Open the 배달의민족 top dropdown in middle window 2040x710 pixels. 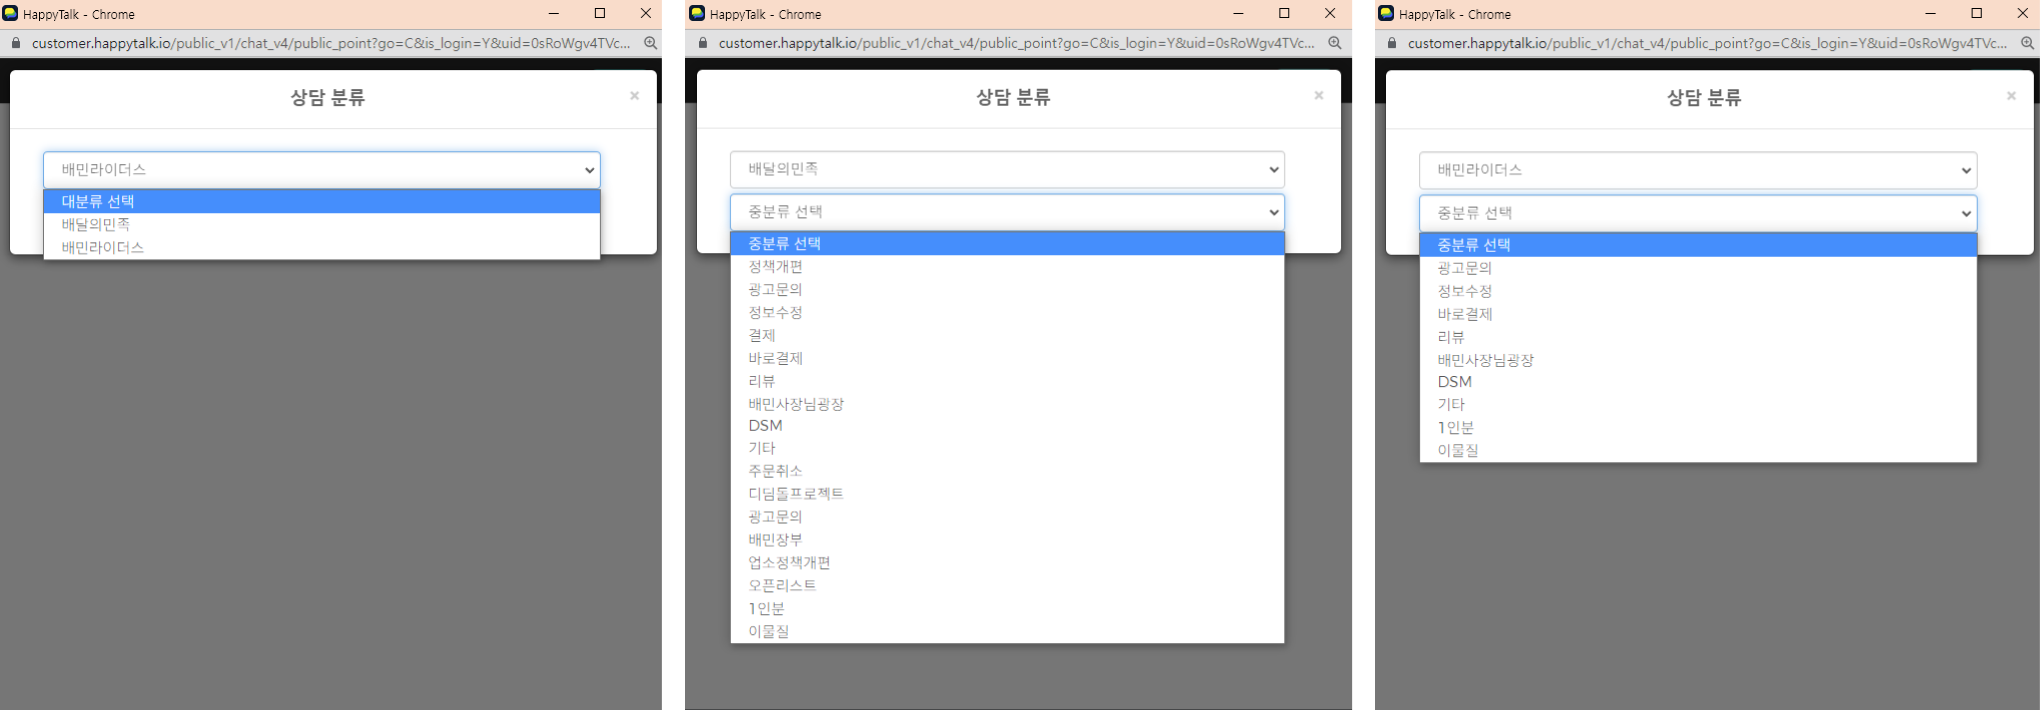point(1007,170)
